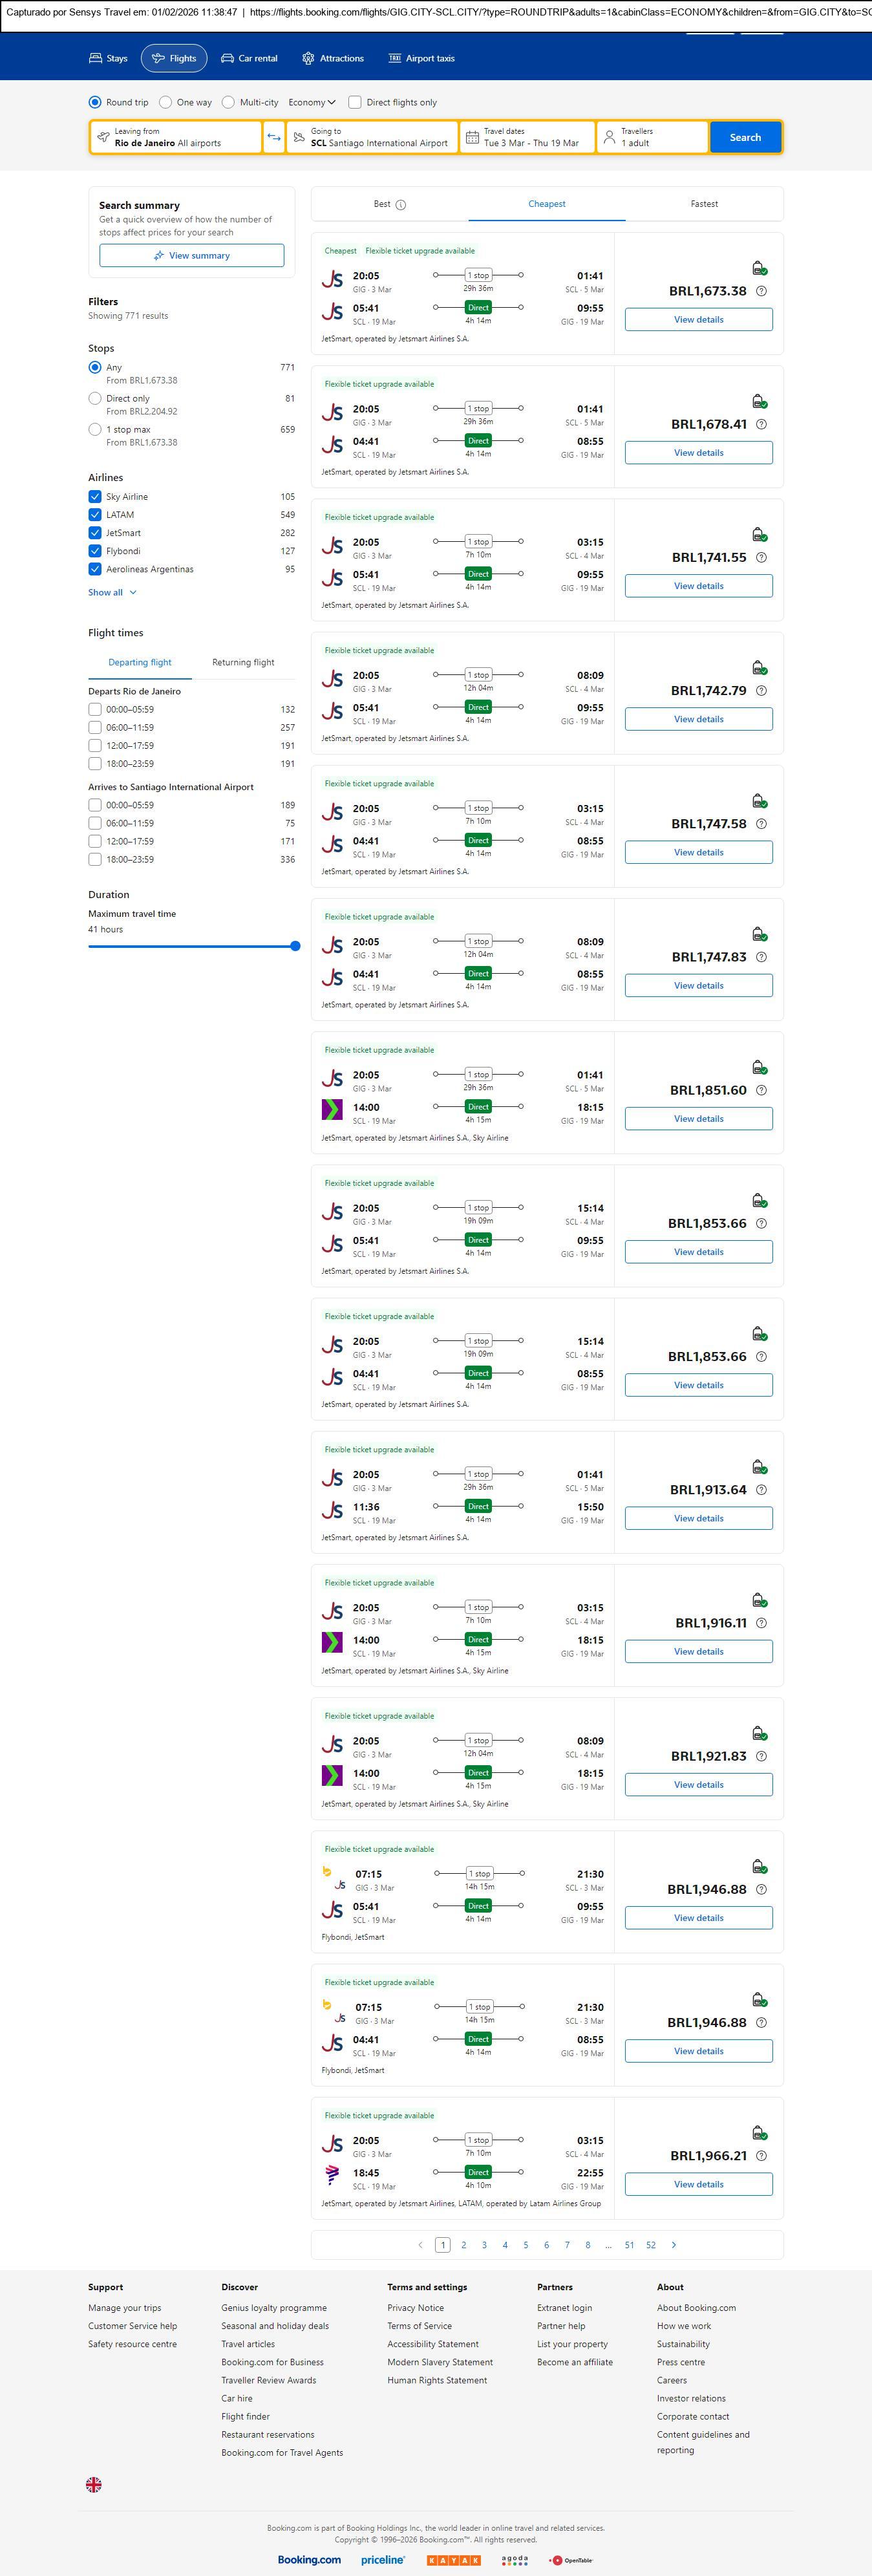The height and width of the screenshot is (2576, 872).
Task: Open the Economy cabin class dropdown
Action: tap(311, 102)
